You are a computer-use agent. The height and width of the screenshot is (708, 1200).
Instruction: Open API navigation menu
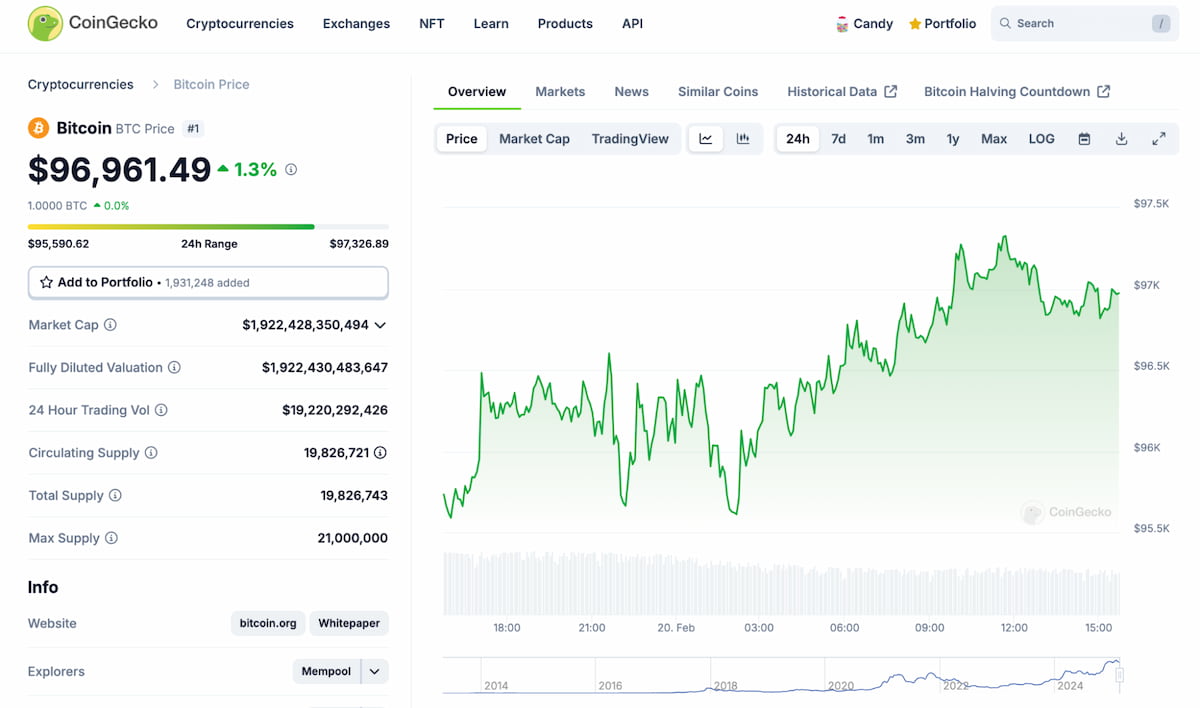(x=633, y=24)
